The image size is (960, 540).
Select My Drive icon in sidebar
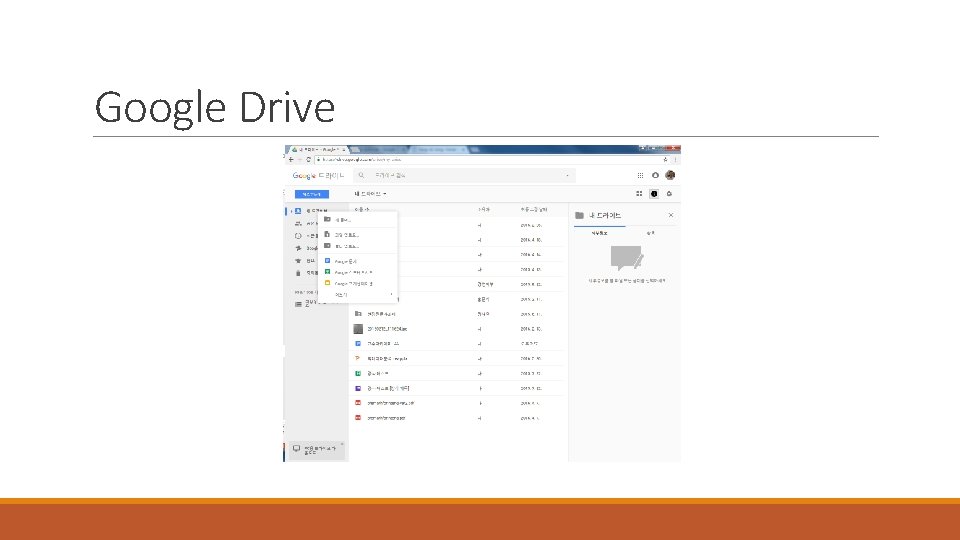tap(298, 211)
